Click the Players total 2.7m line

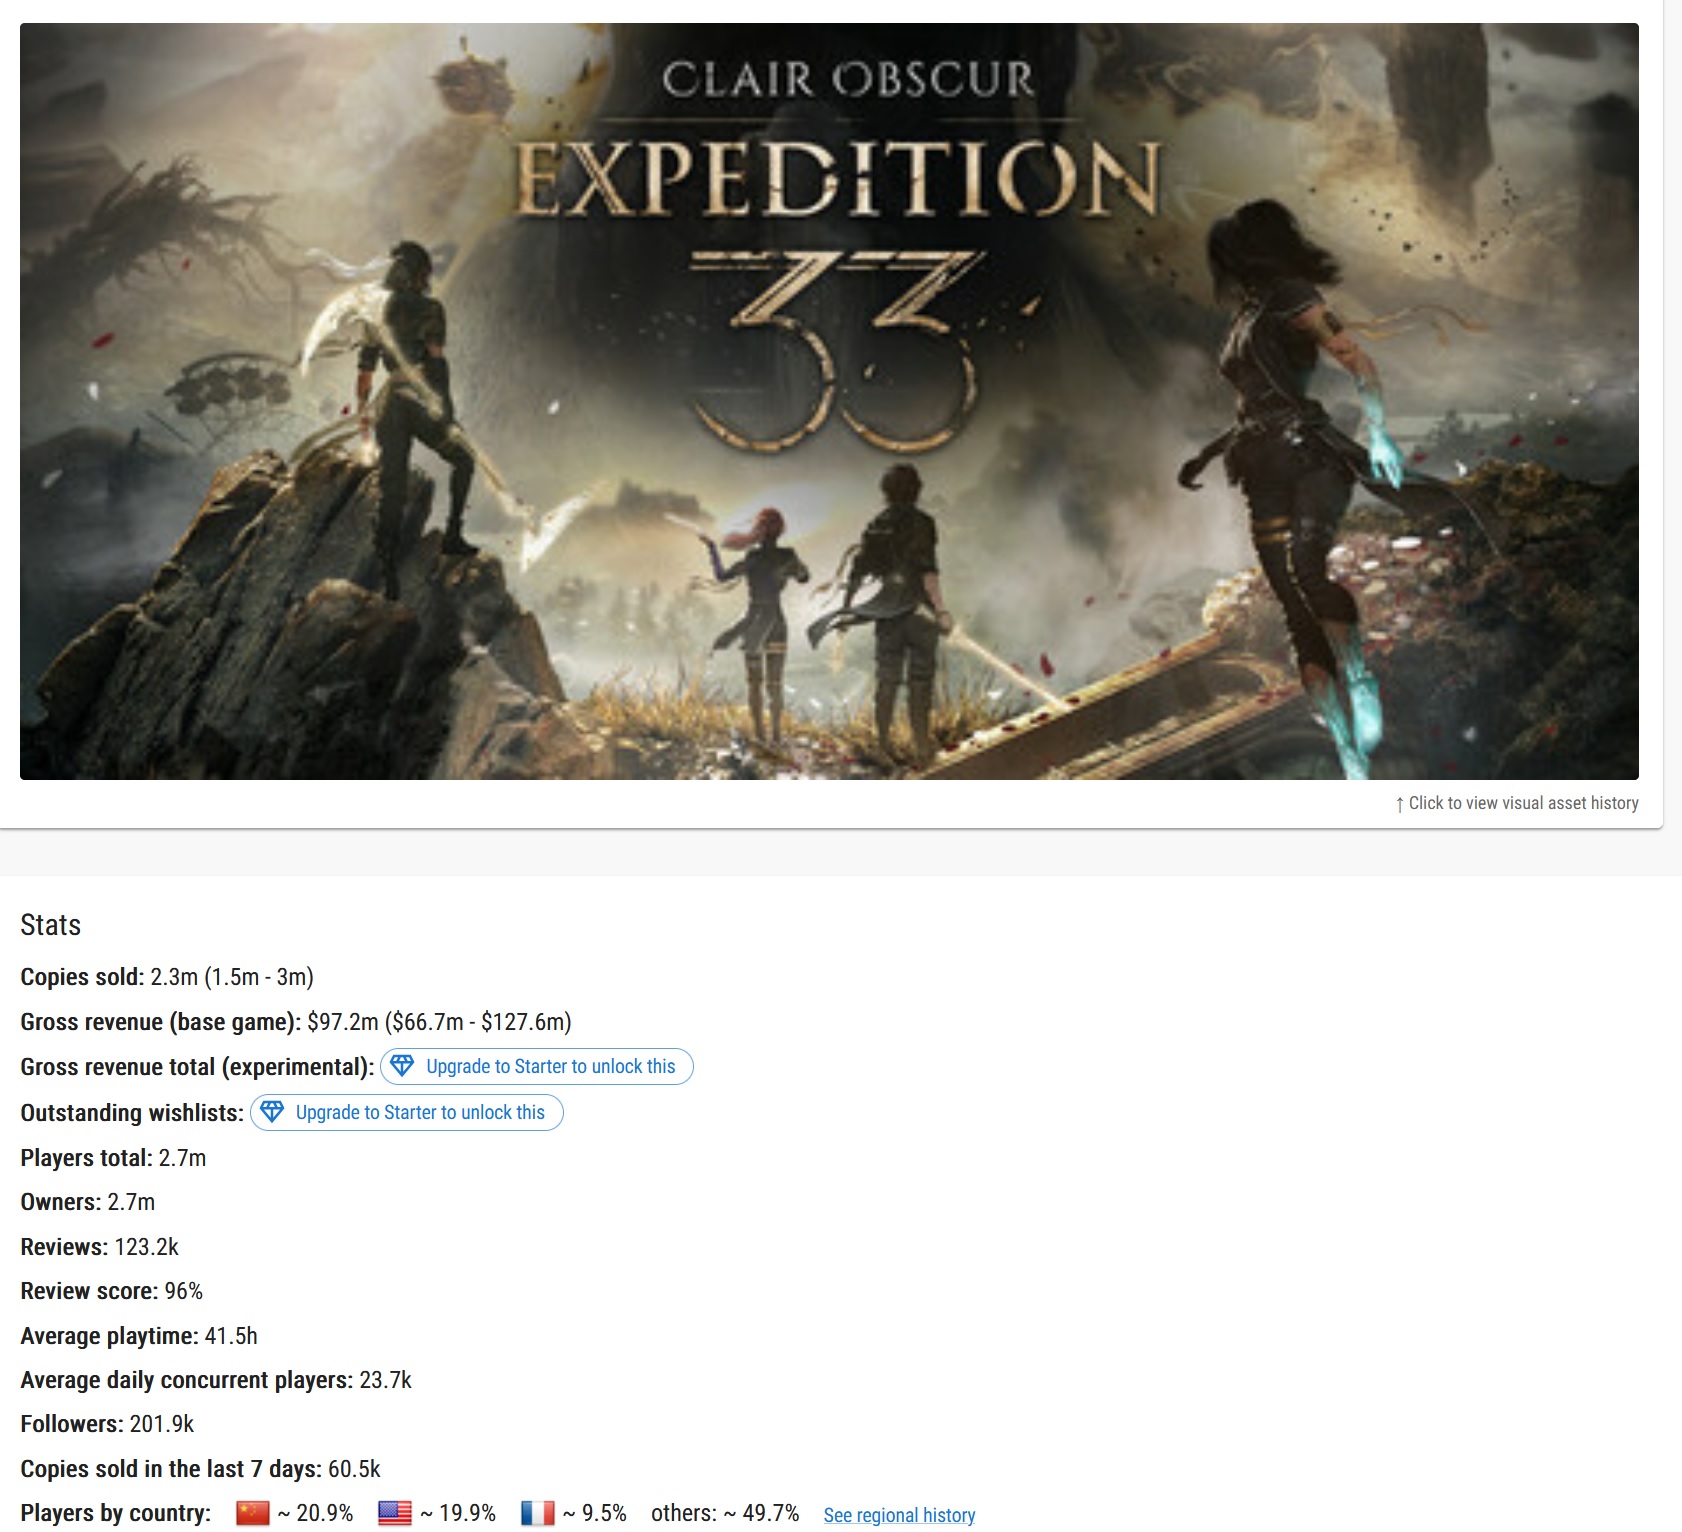[x=113, y=1158]
